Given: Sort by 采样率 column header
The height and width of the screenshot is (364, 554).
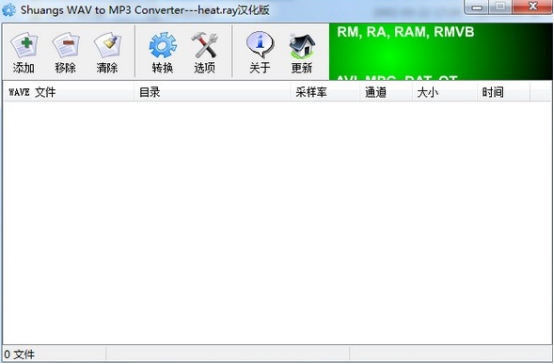Looking at the screenshot, I should click(x=325, y=92).
